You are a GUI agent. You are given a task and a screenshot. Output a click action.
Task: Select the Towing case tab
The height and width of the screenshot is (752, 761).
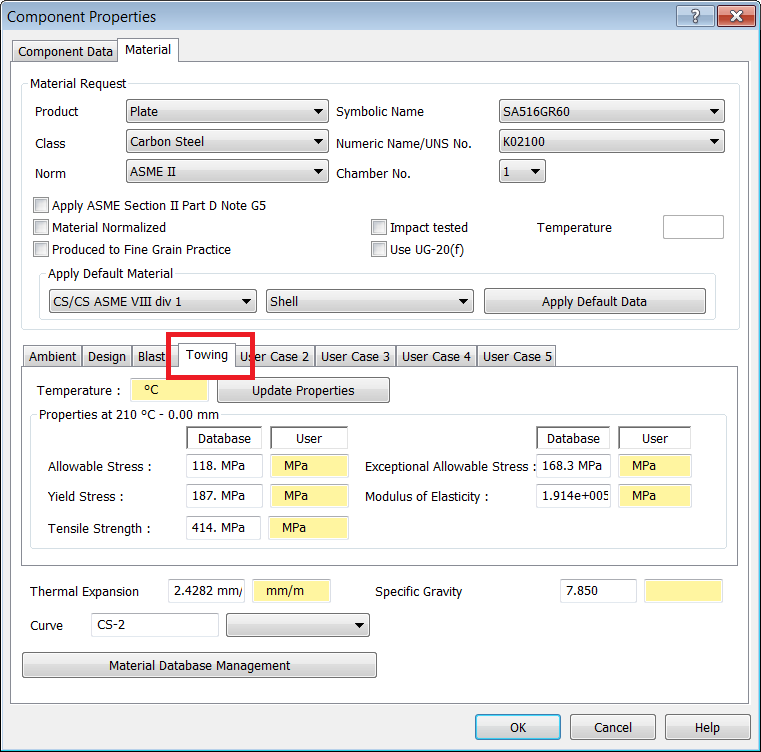pyautogui.click(x=207, y=356)
